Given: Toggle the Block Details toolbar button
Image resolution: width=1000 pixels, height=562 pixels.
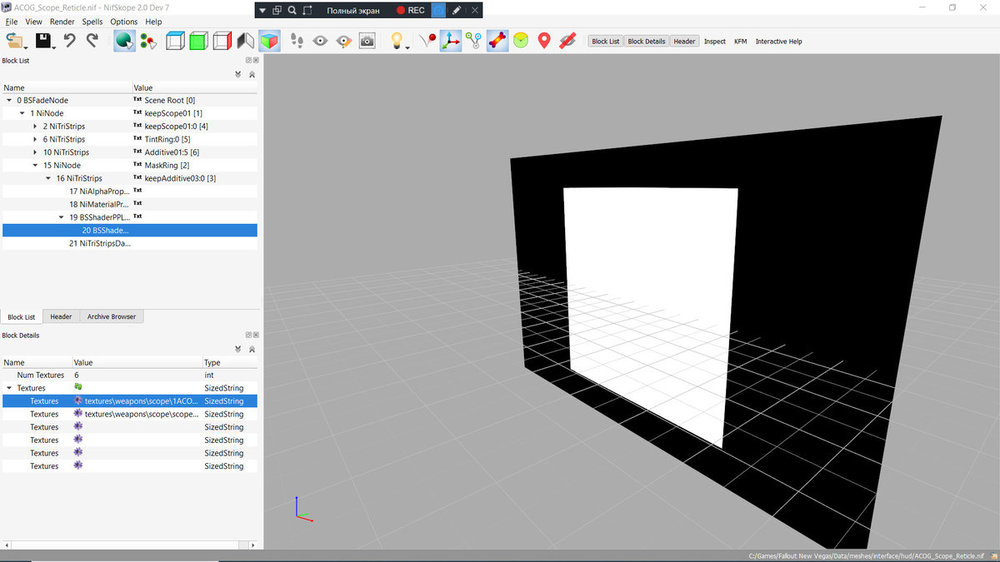Looking at the screenshot, I should point(646,41).
